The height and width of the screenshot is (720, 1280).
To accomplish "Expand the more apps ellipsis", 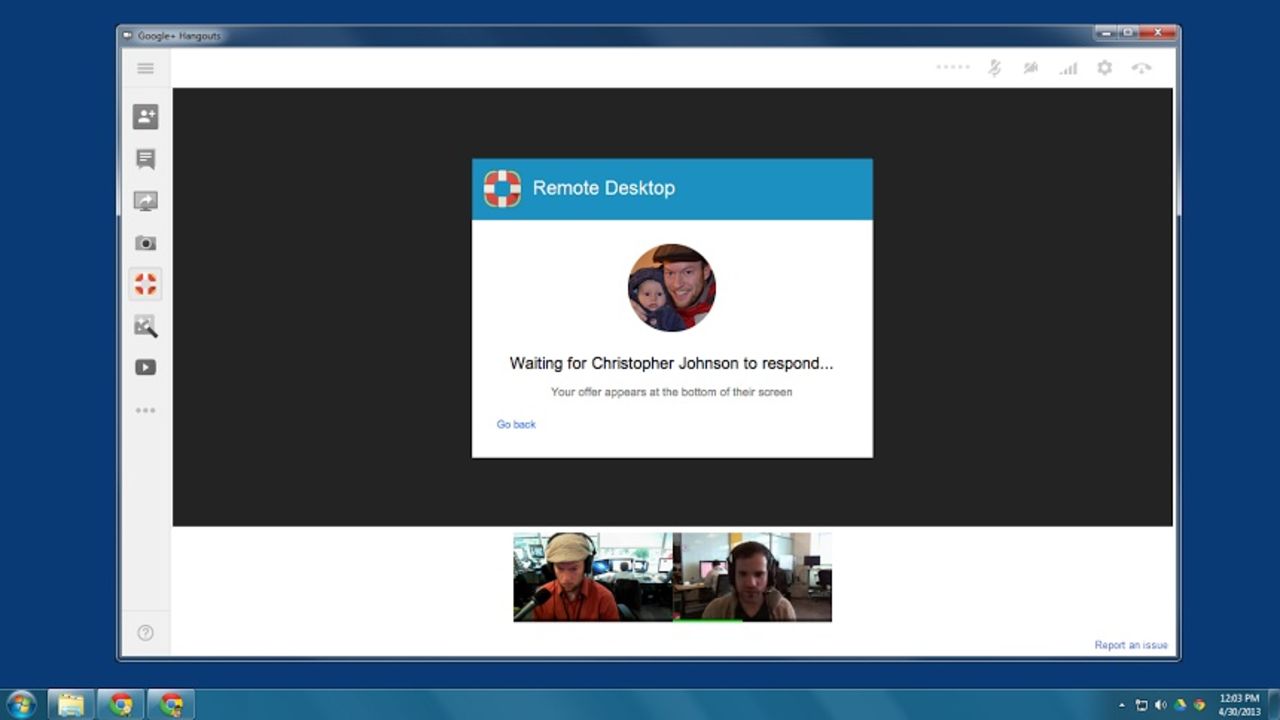I will point(145,410).
